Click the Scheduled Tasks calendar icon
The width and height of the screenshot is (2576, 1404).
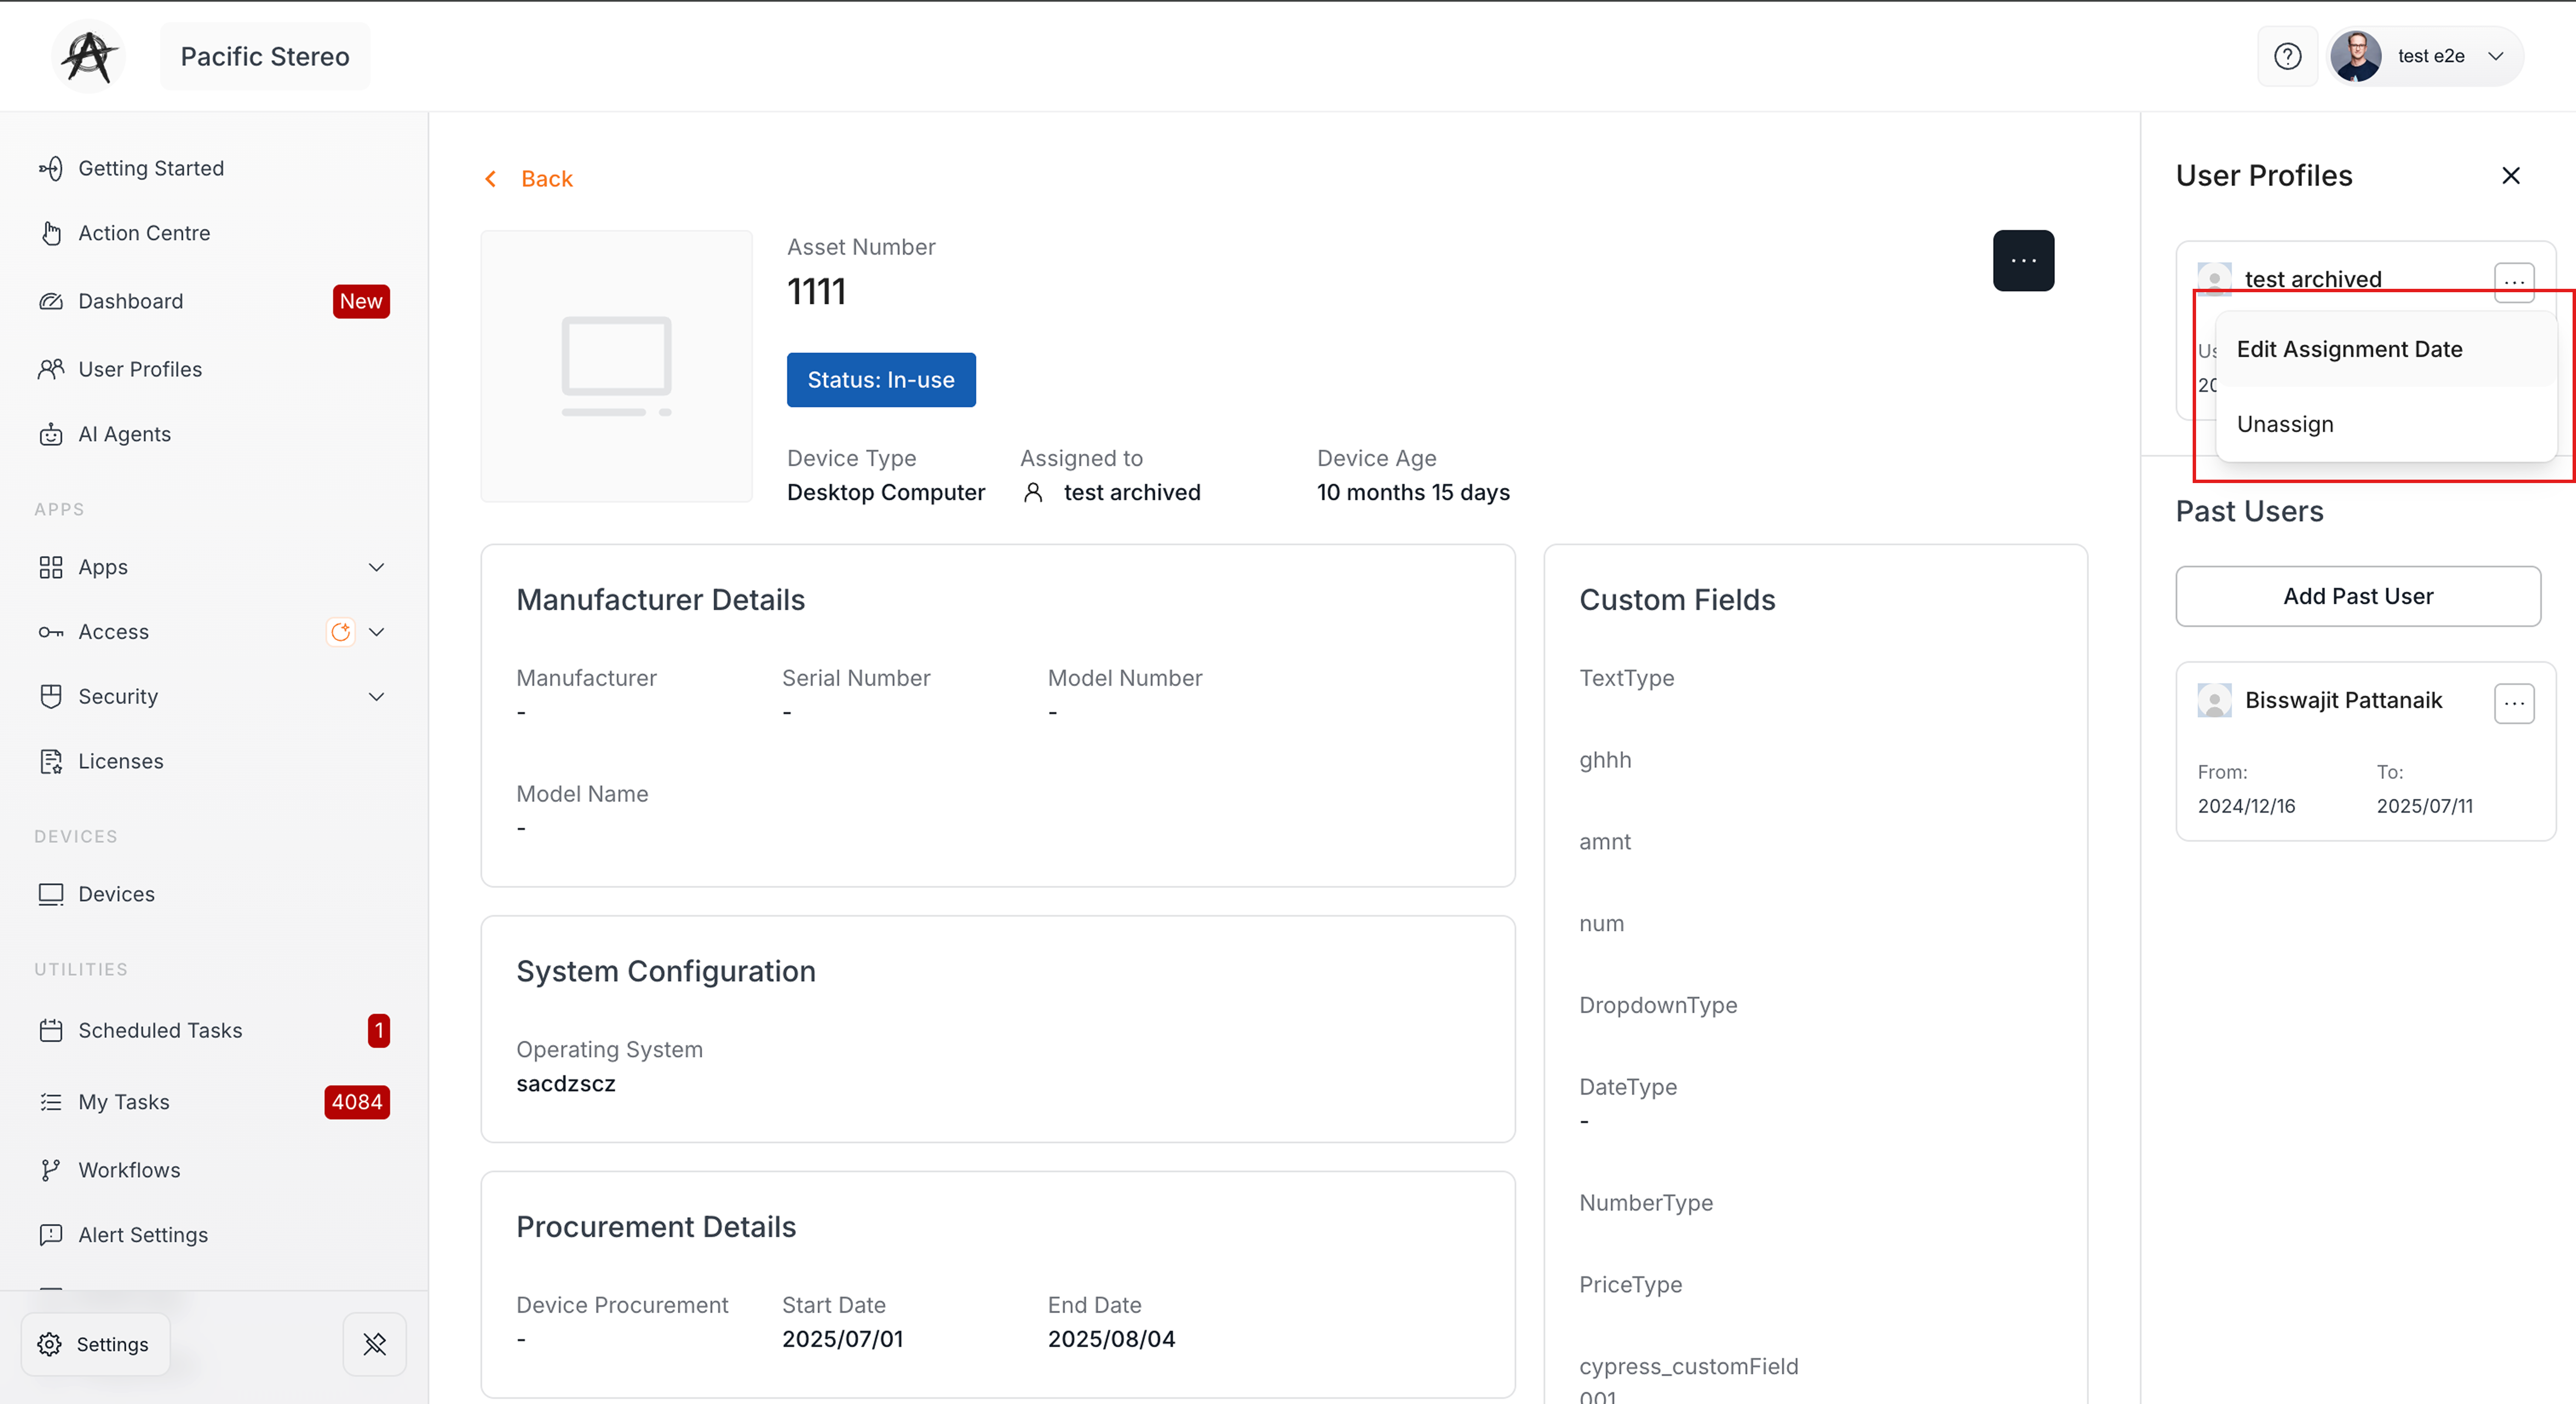pyautogui.click(x=51, y=1030)
